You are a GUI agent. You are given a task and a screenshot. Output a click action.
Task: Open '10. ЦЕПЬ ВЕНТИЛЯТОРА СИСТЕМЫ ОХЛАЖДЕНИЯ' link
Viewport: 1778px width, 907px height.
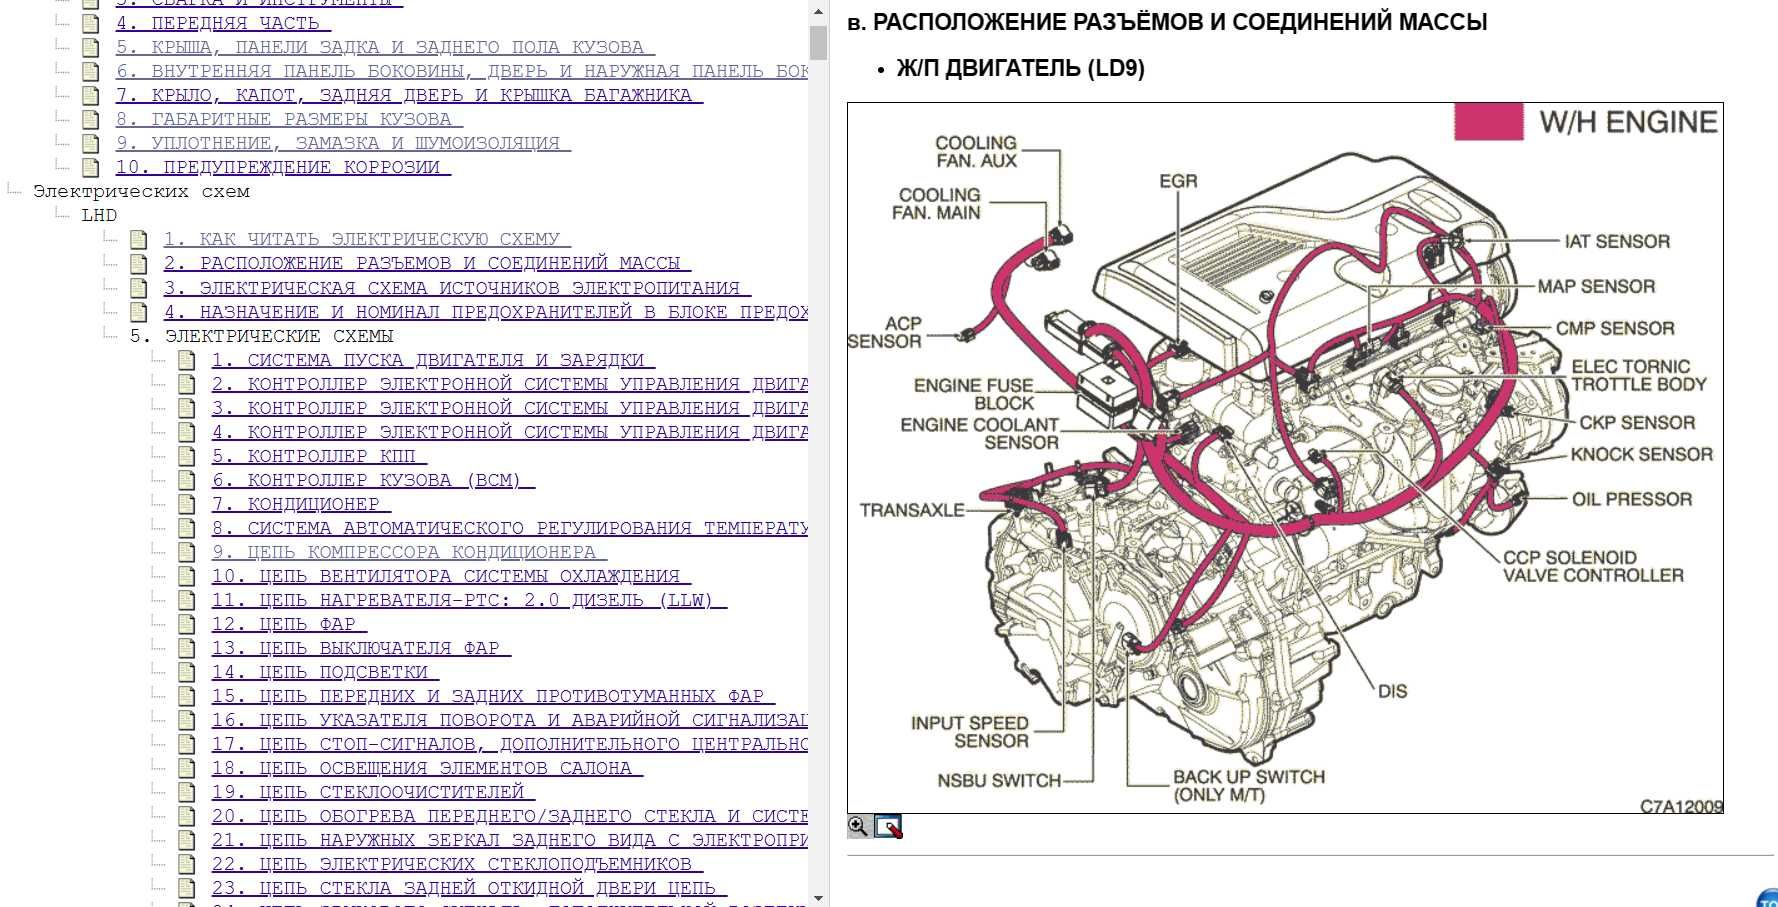[451, 576]
